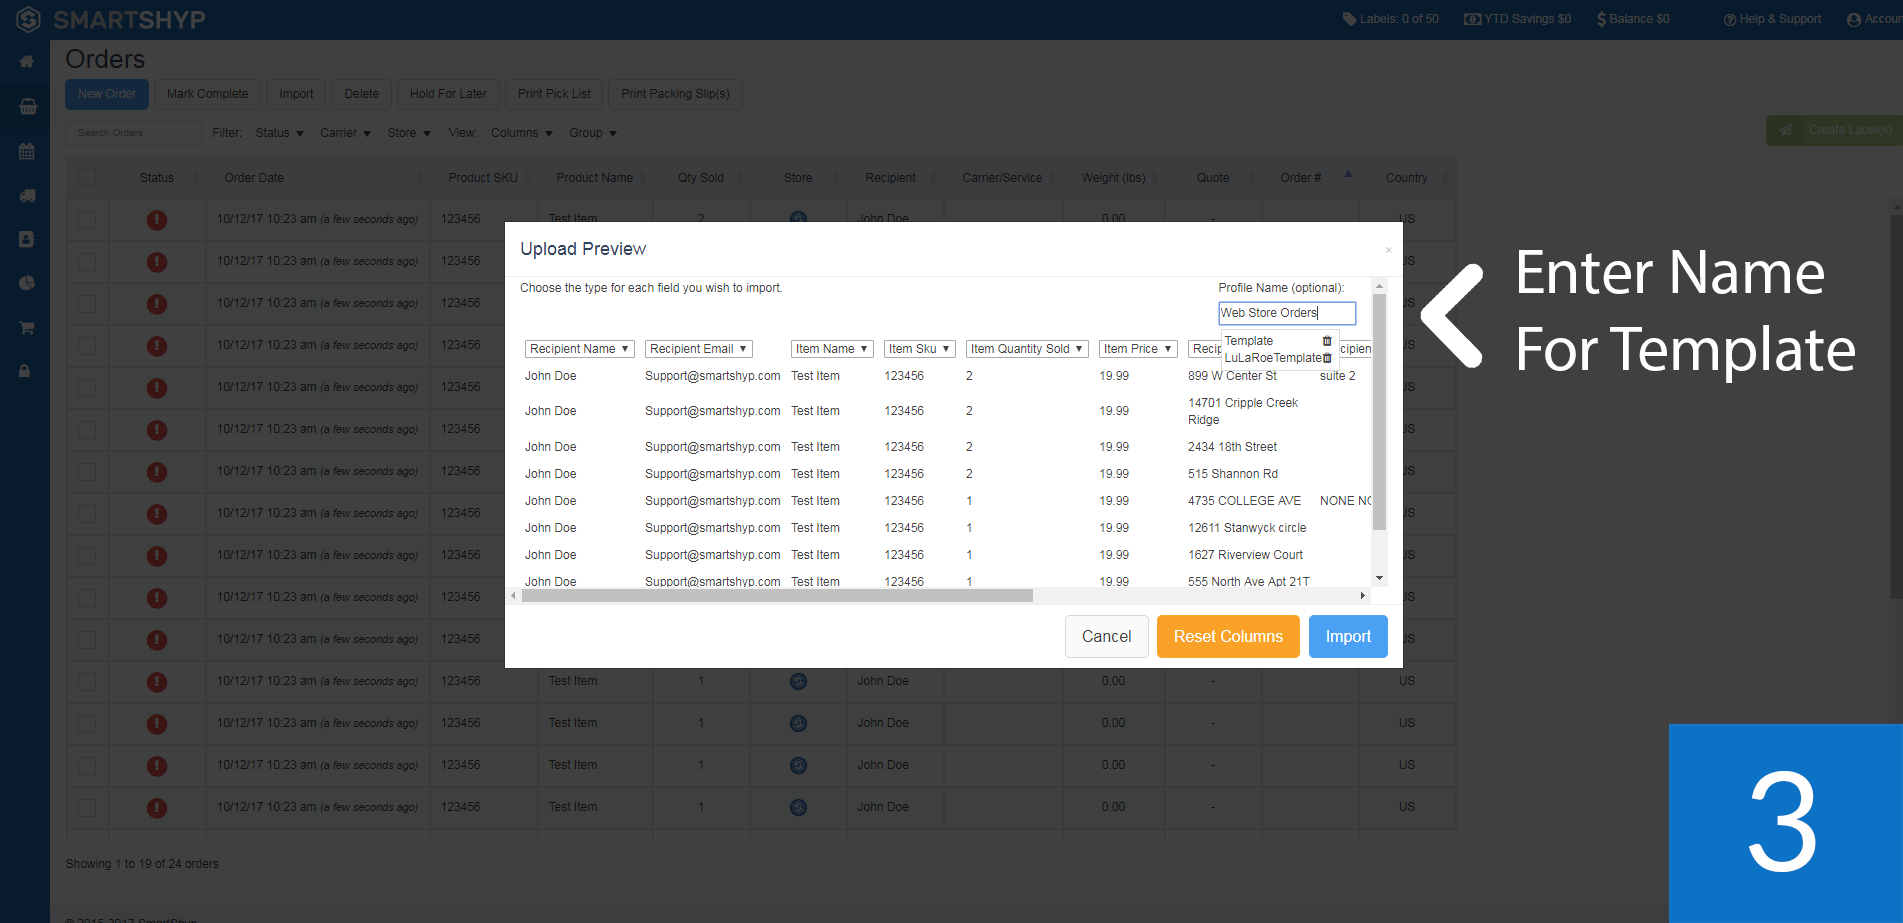Open the lock icon in sidebar

tap(25, 371)
